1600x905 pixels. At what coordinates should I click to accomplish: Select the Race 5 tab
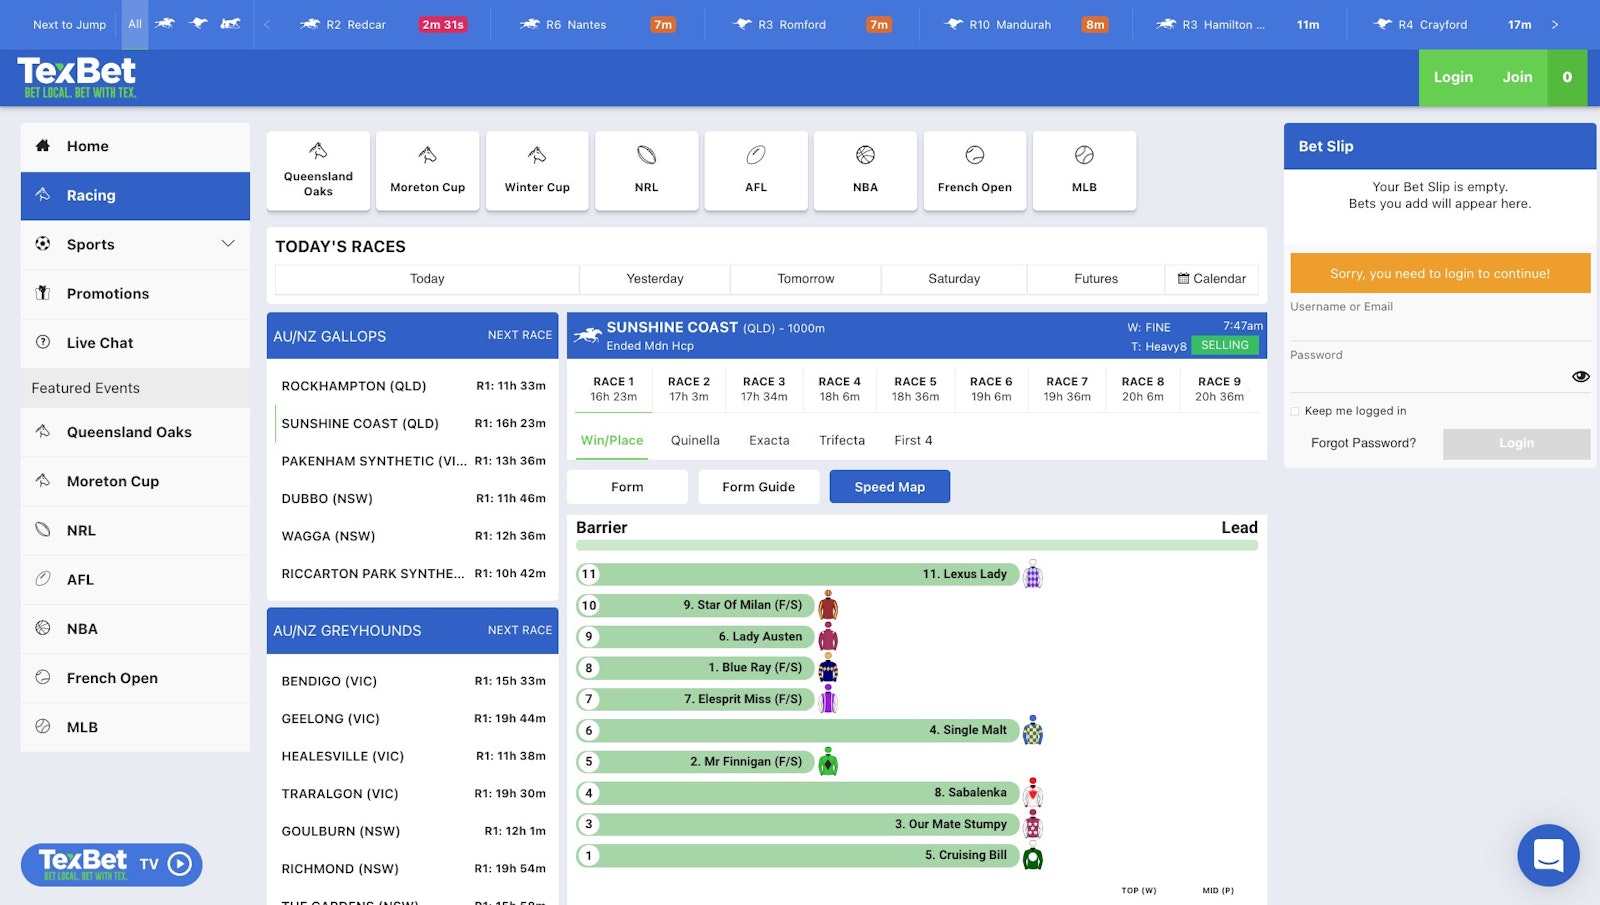point(915,389)
